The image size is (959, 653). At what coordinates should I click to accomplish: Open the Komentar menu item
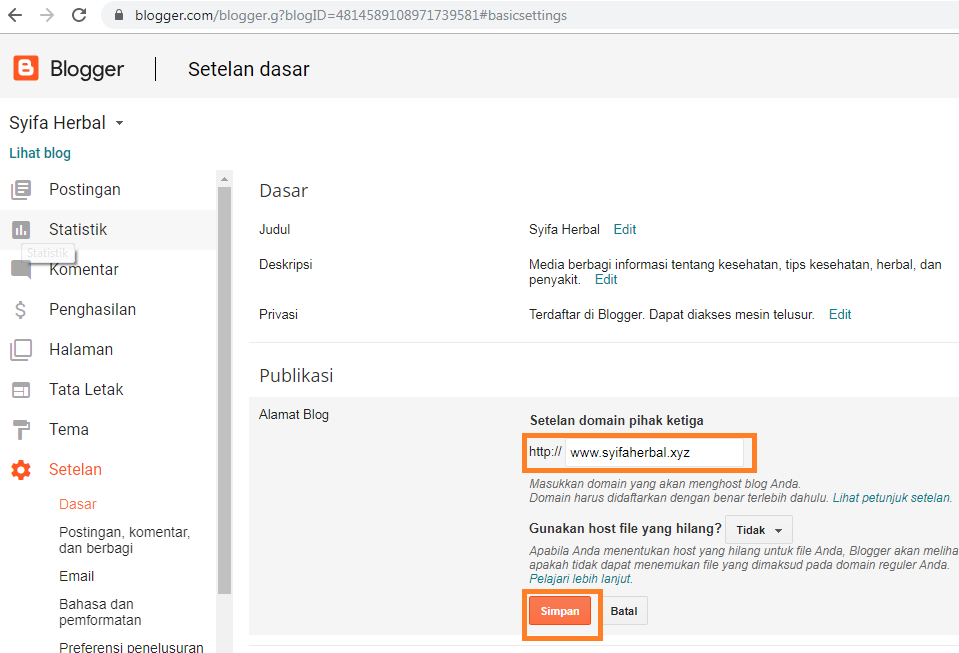coord(84,270)
